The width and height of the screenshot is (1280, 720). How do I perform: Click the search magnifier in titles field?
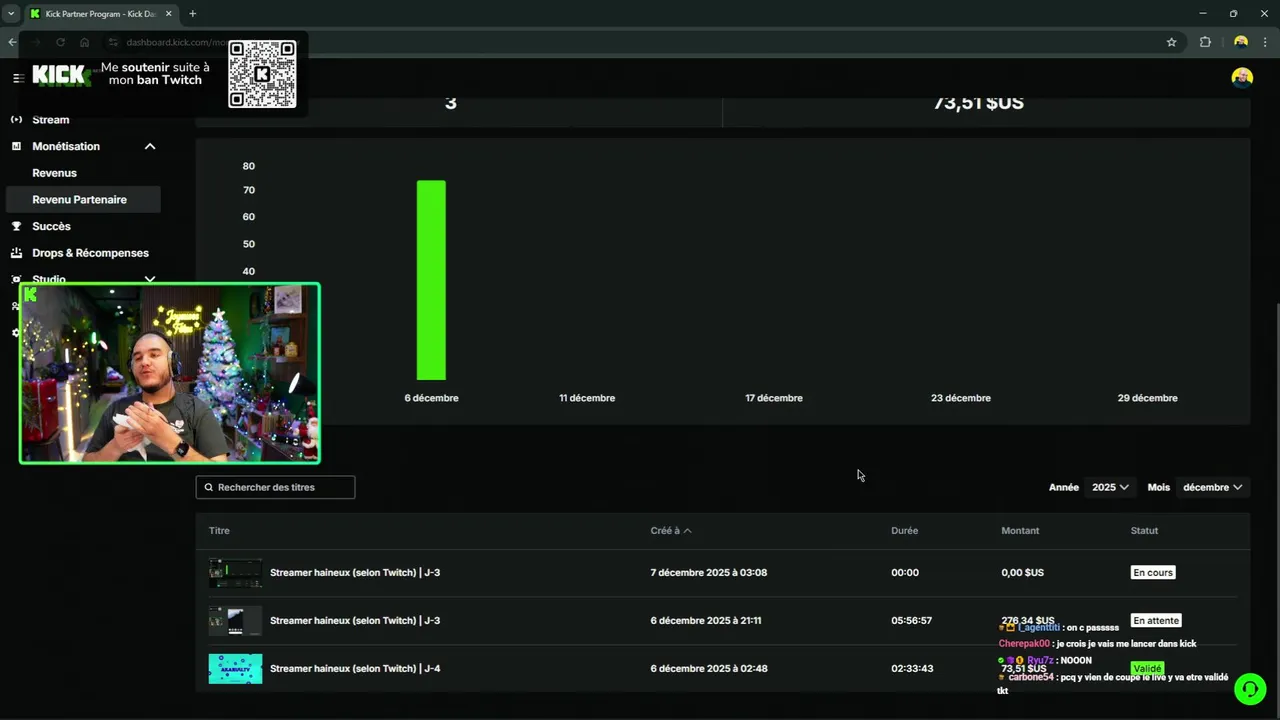point(208,487)
